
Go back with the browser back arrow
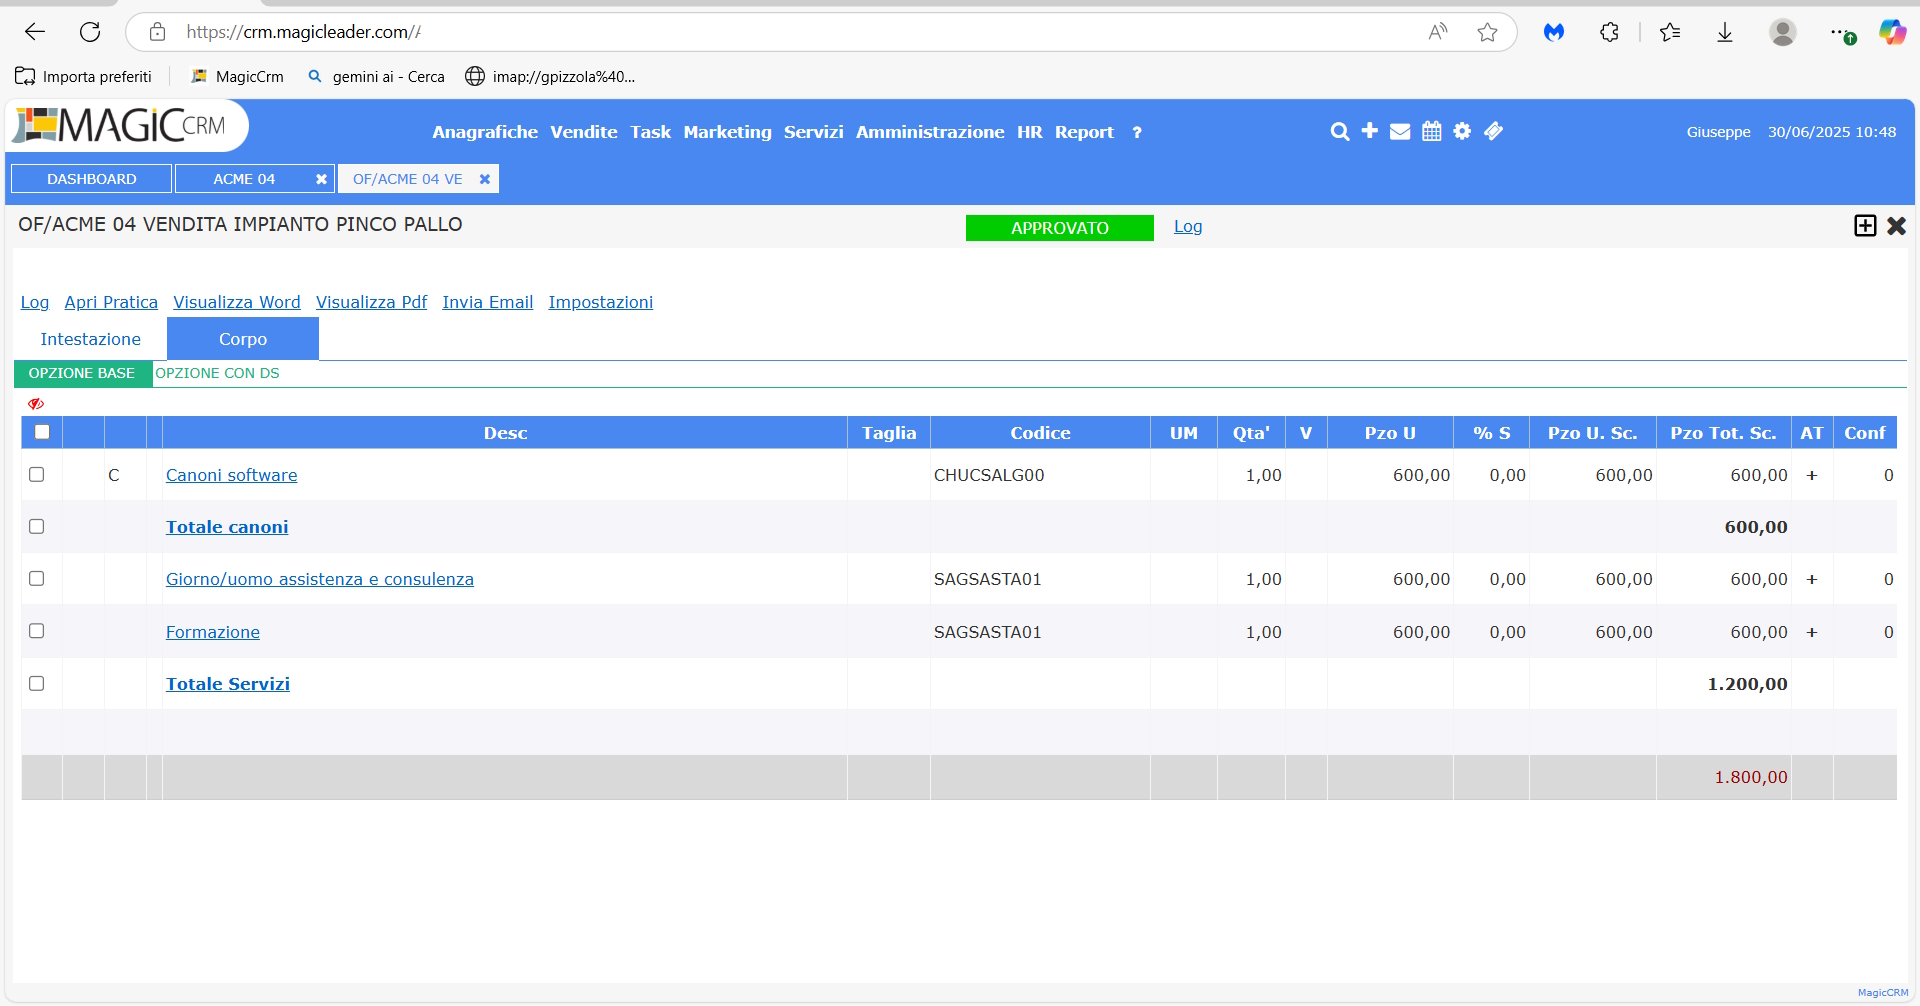coord(35,32)
